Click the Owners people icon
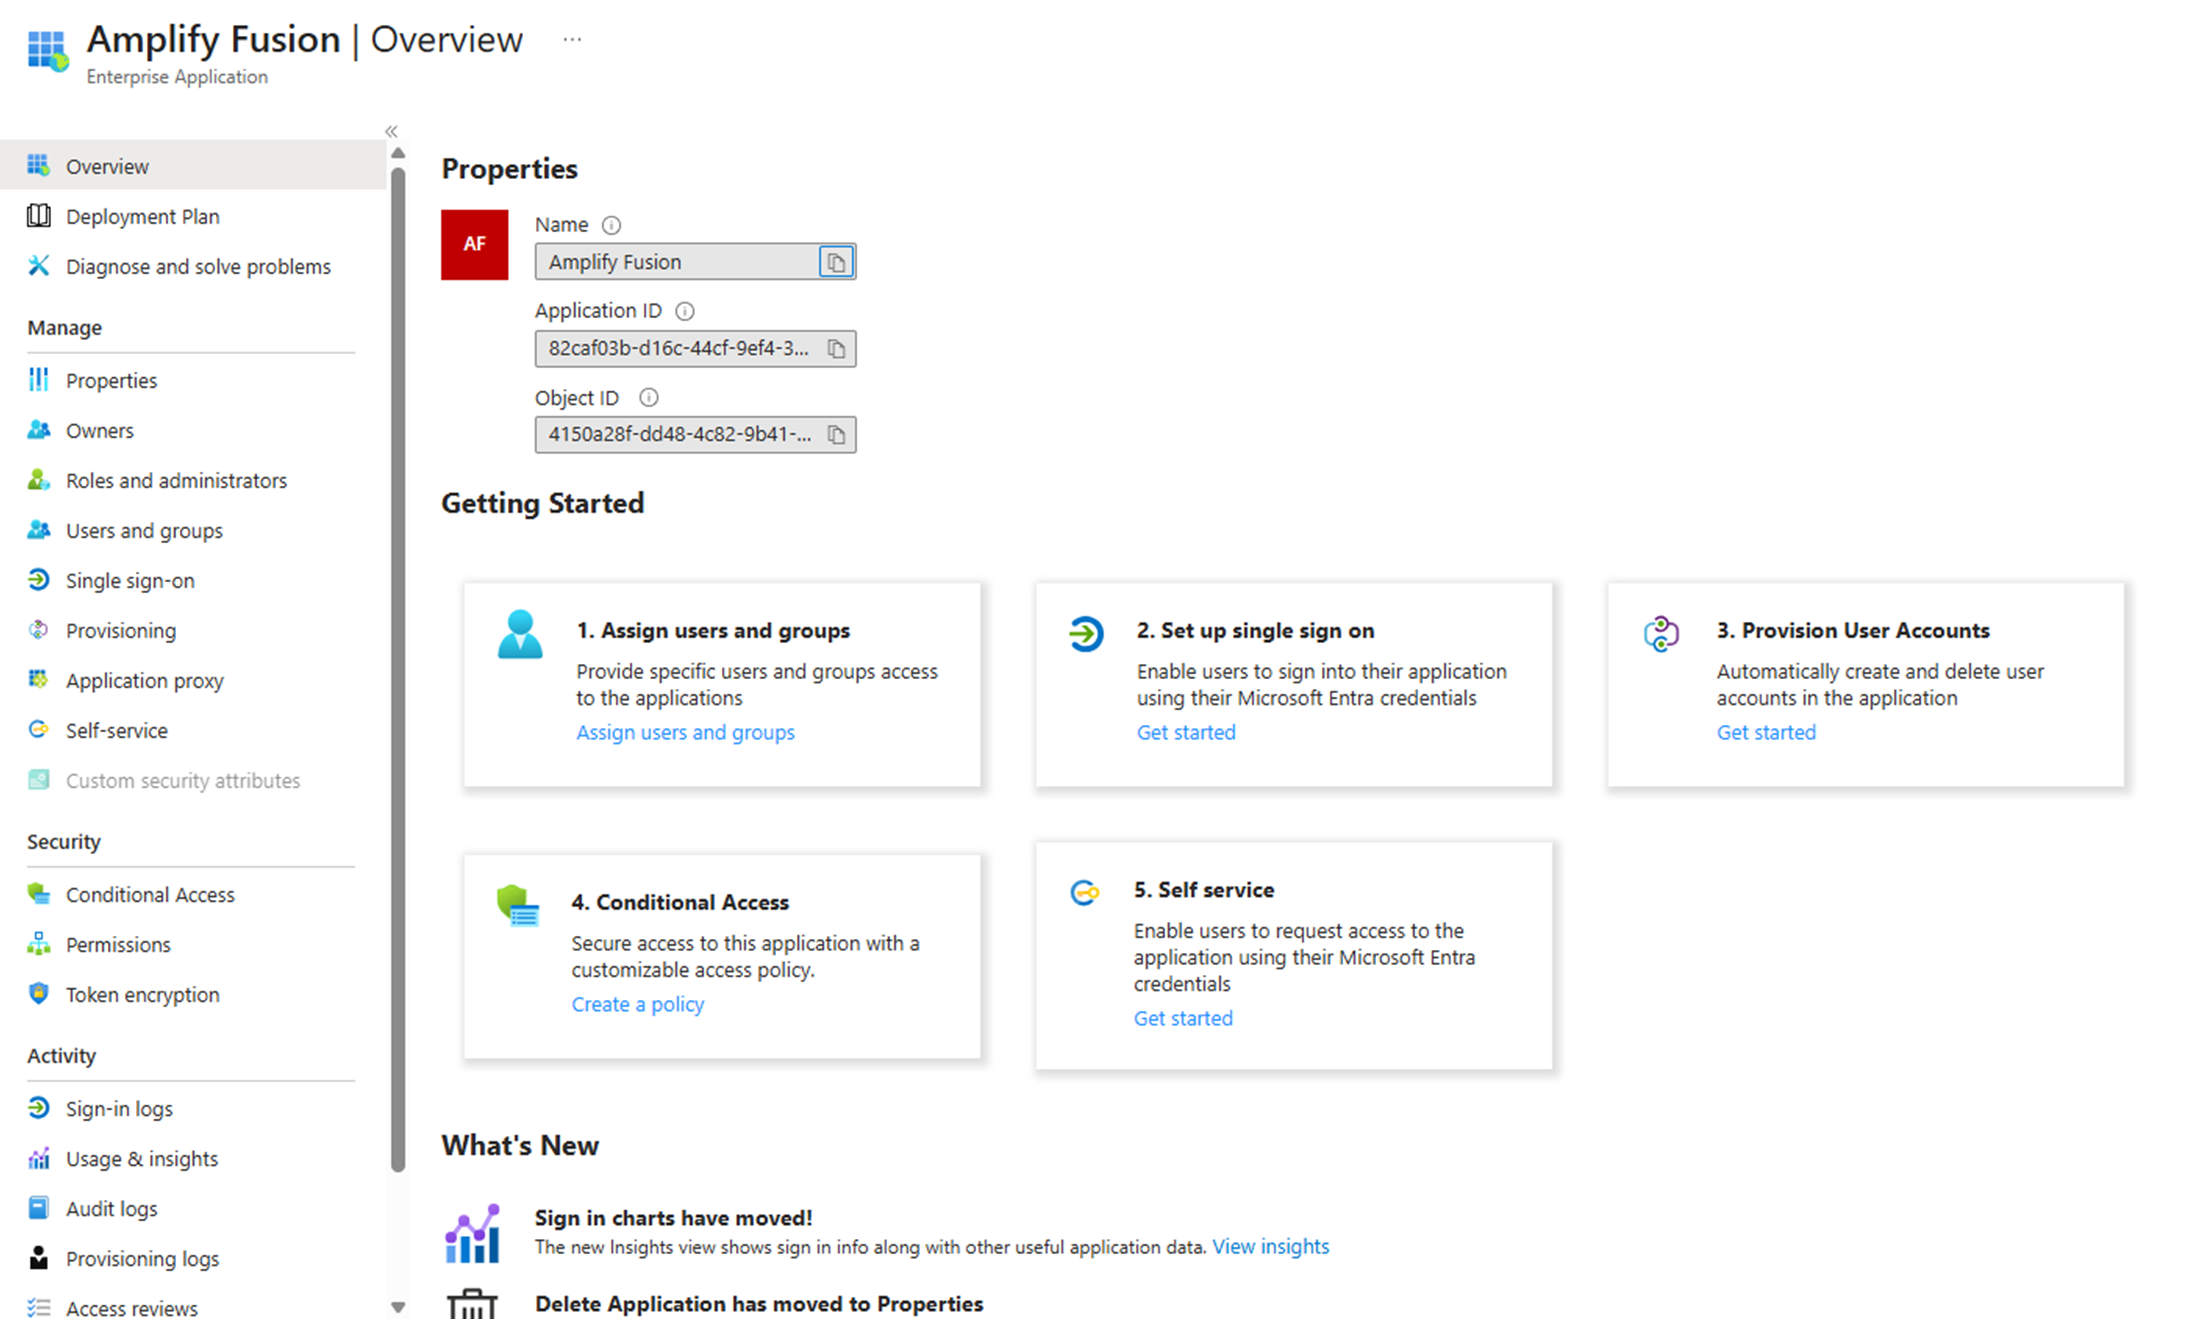 39,429
